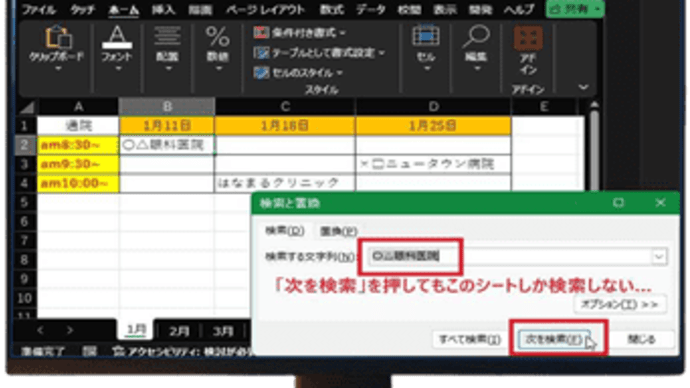Image resolution: width=690 pixels, height=388 pixels.
Task: Click the am8:30~ cell
Action: click(x=78, y=145)
